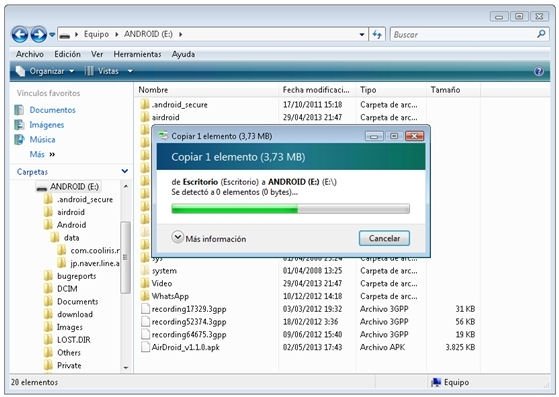Select data folder in the tree

[71, 238]
